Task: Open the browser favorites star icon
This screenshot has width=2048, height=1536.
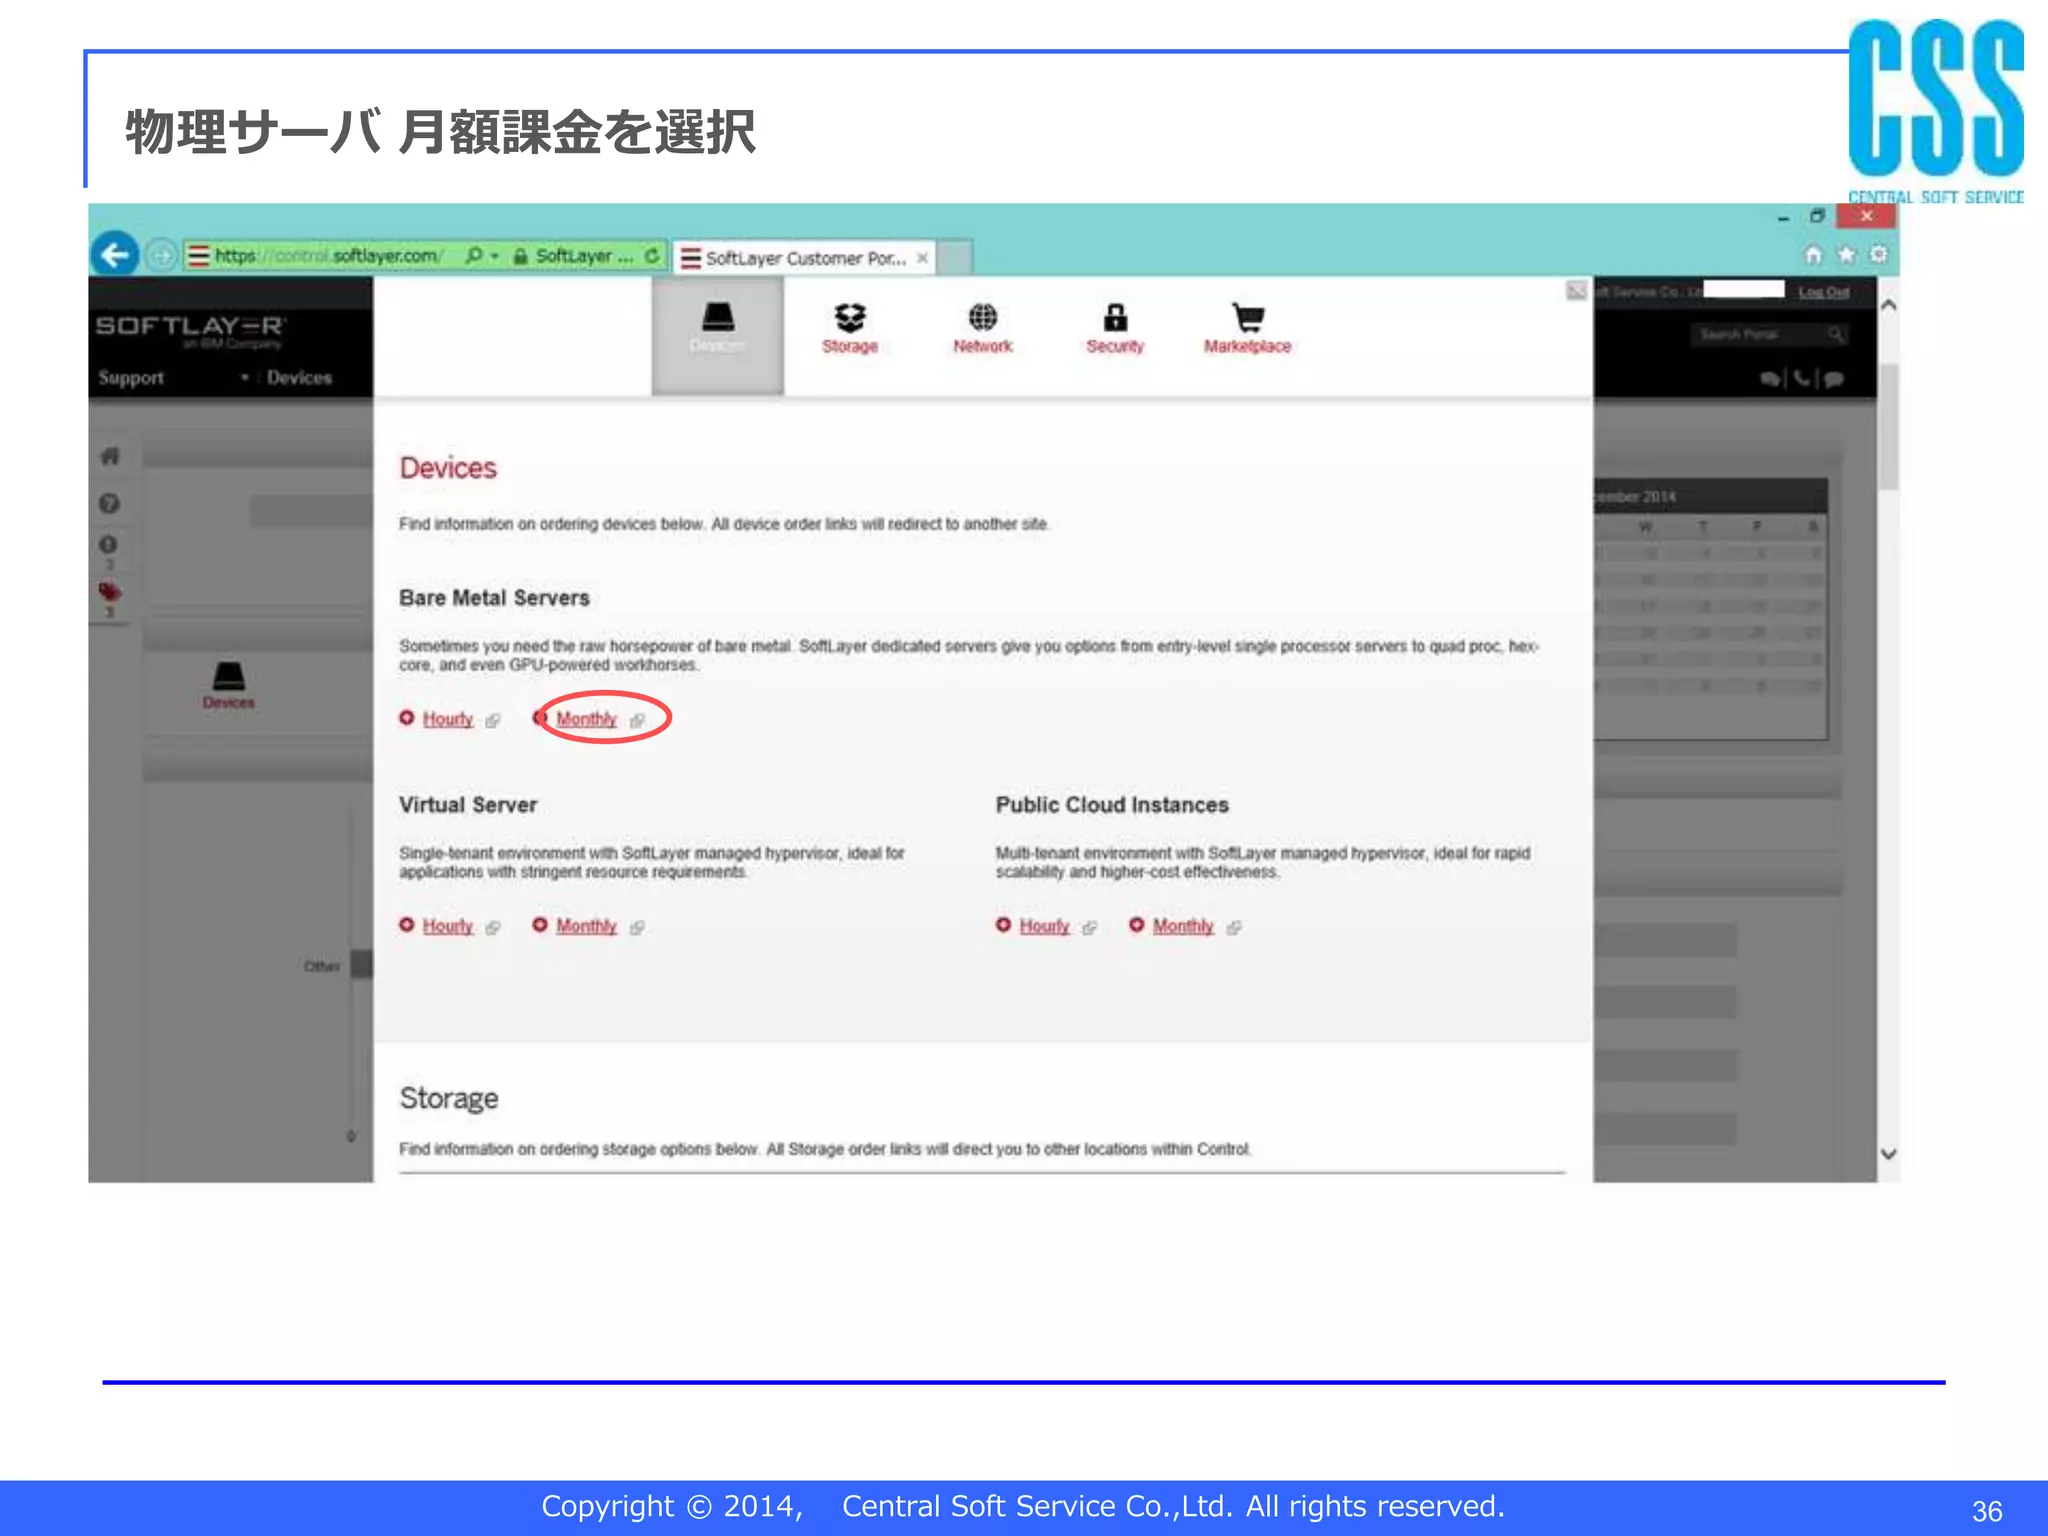Action: click(x=1846, y=255)
